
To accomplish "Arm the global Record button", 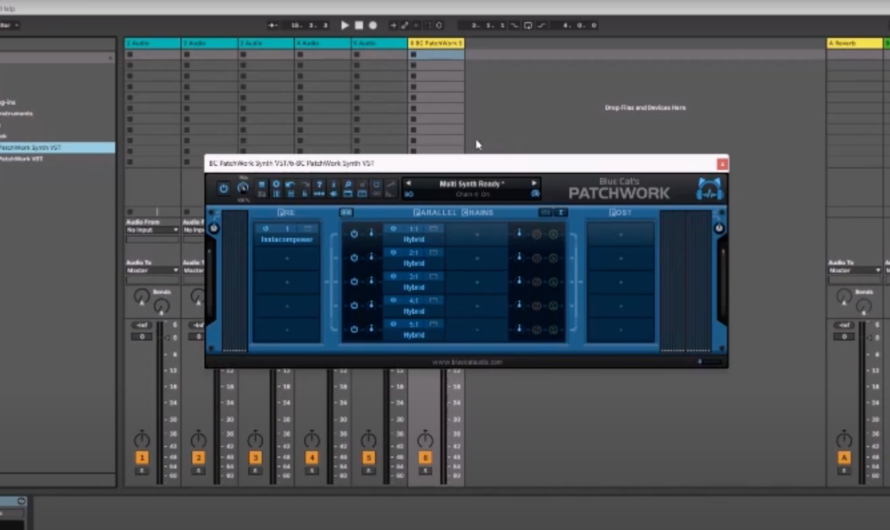I will click(373, 25).
